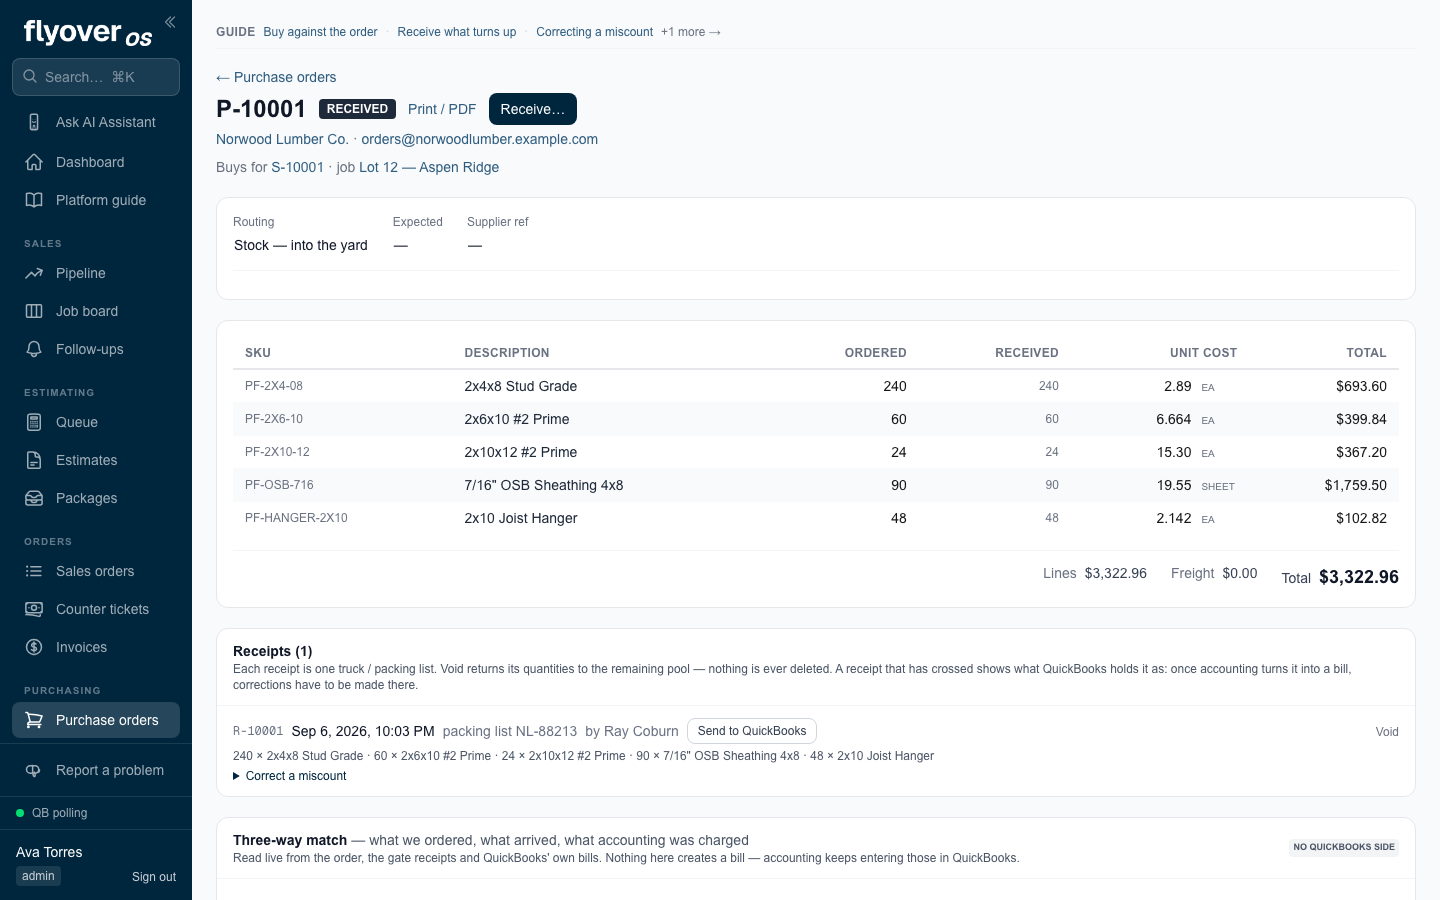
Task: Open guide Correcting a miscount
Action: pos(594,32)
